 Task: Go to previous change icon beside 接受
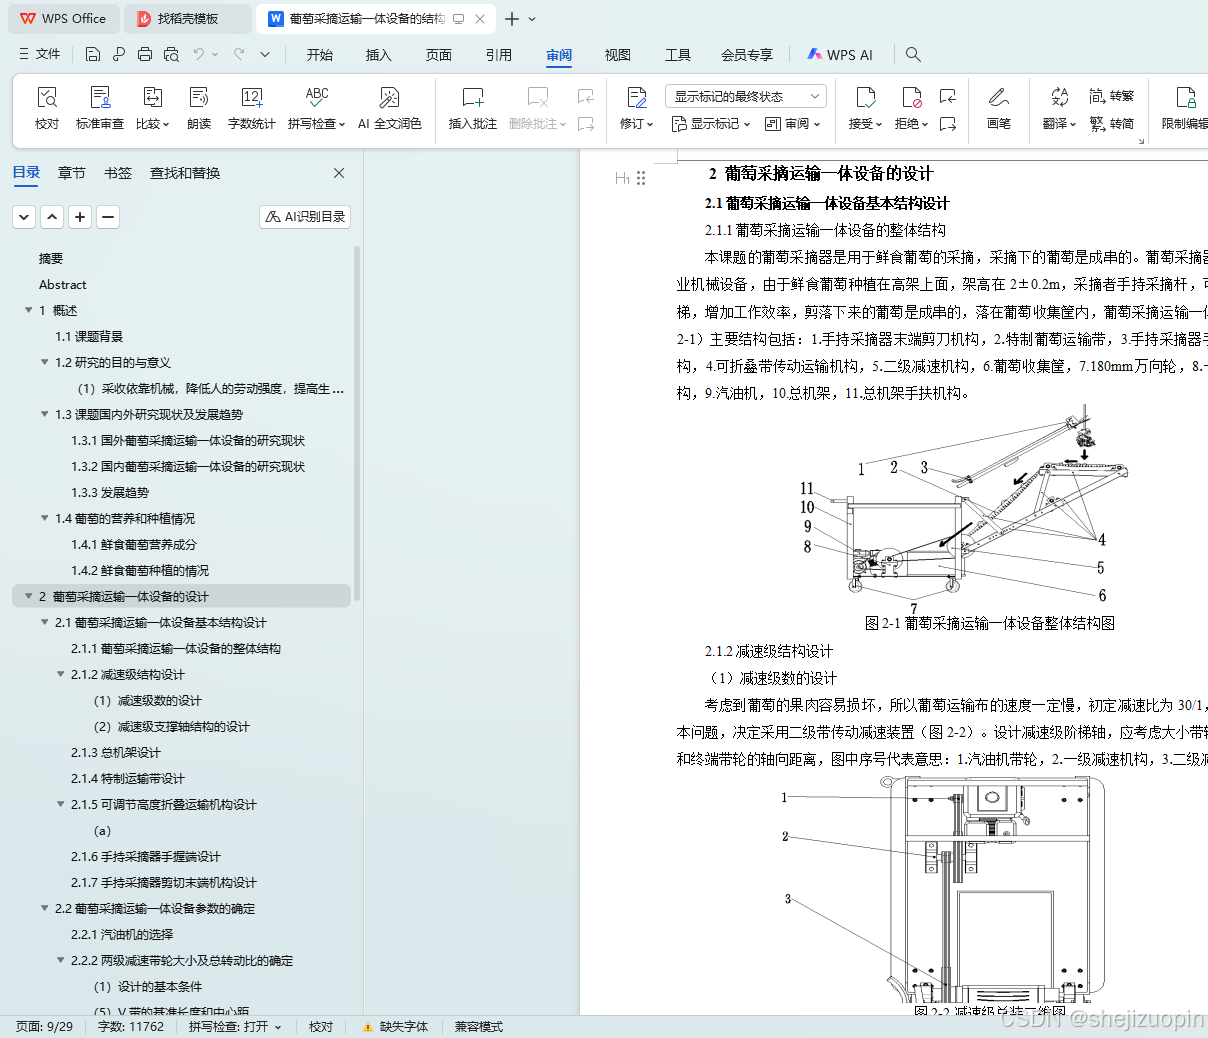pos(948,96)
